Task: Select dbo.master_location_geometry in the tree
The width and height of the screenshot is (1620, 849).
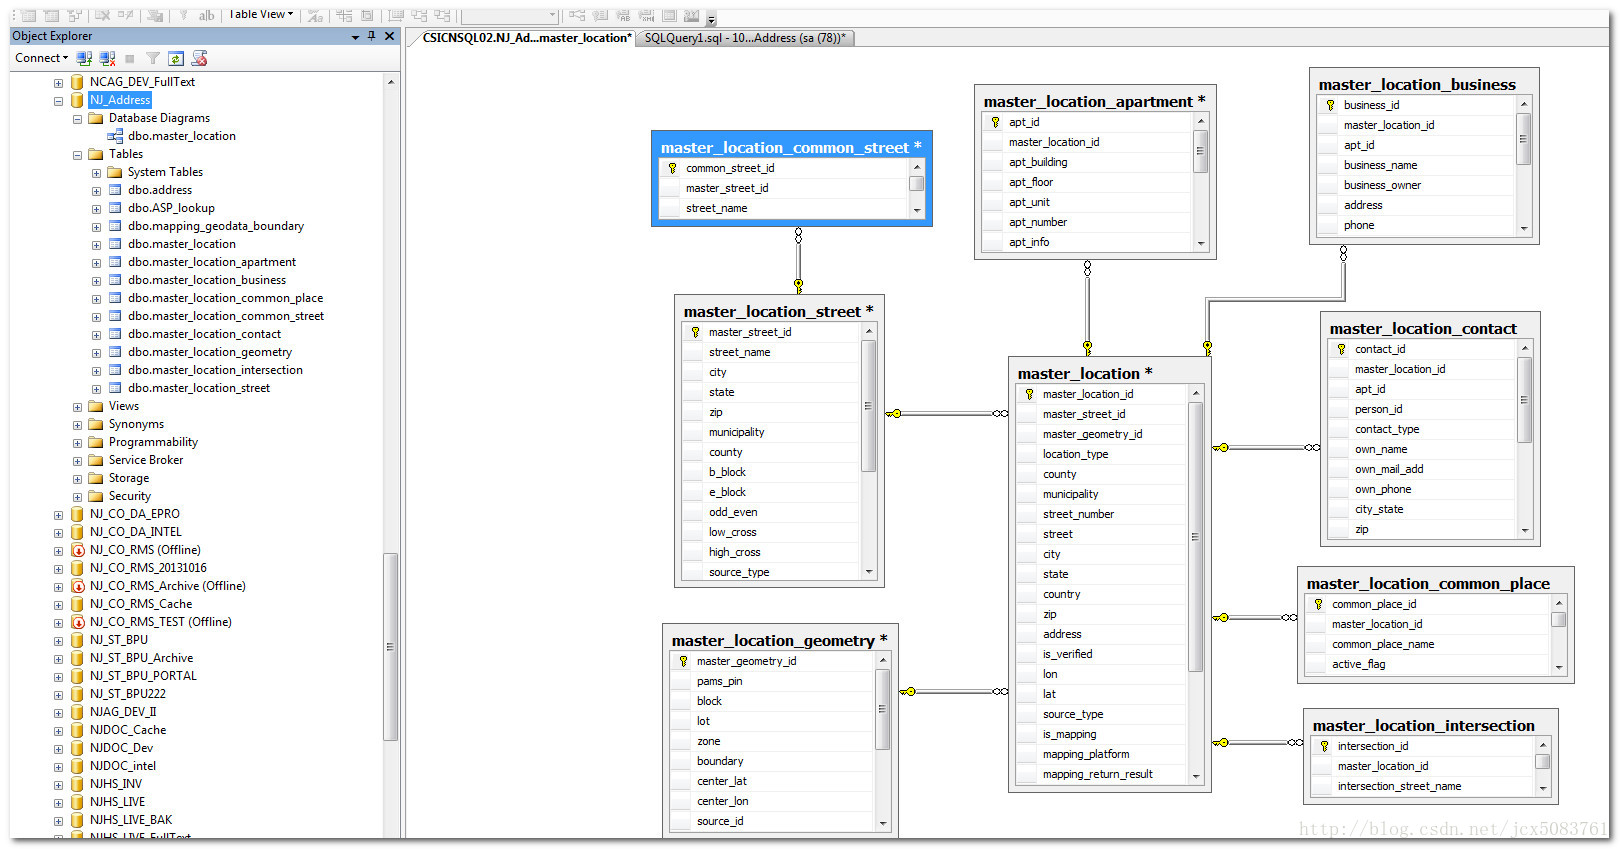Action: (x=210, y=352)
